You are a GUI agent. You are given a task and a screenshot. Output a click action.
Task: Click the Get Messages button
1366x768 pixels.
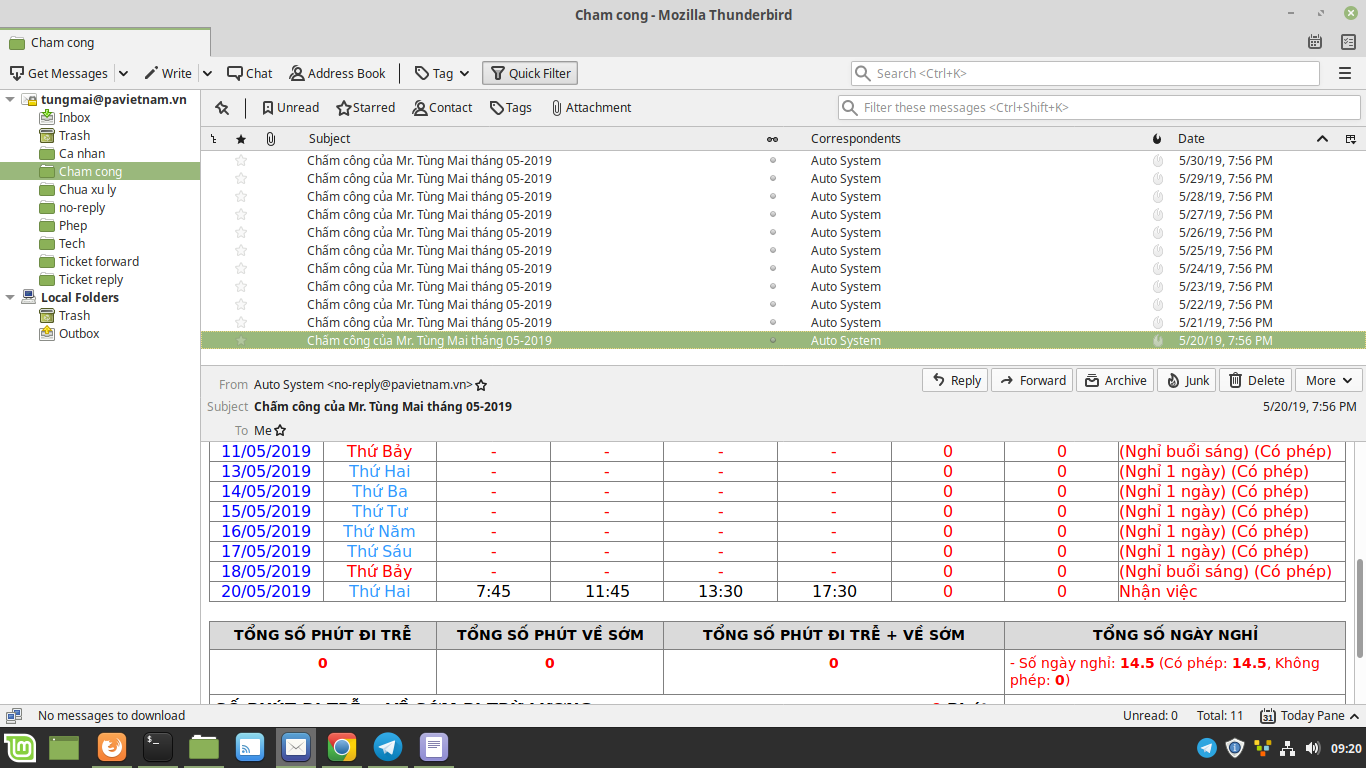tap(58, 73)
